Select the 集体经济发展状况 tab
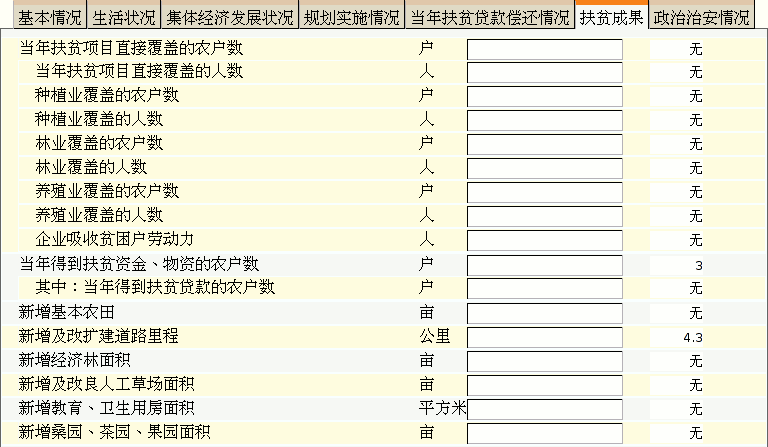 click(x=231, y=18)
